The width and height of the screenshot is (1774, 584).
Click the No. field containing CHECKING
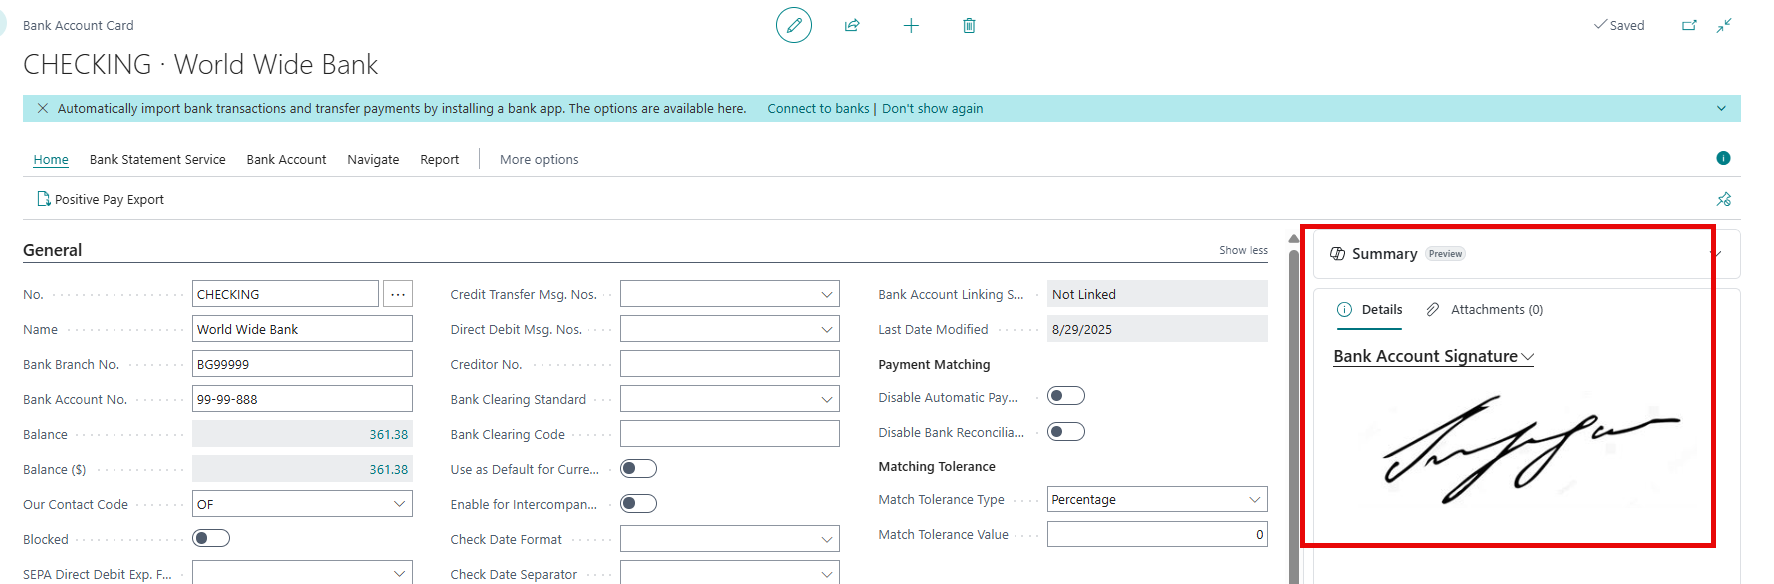[285, 294]
